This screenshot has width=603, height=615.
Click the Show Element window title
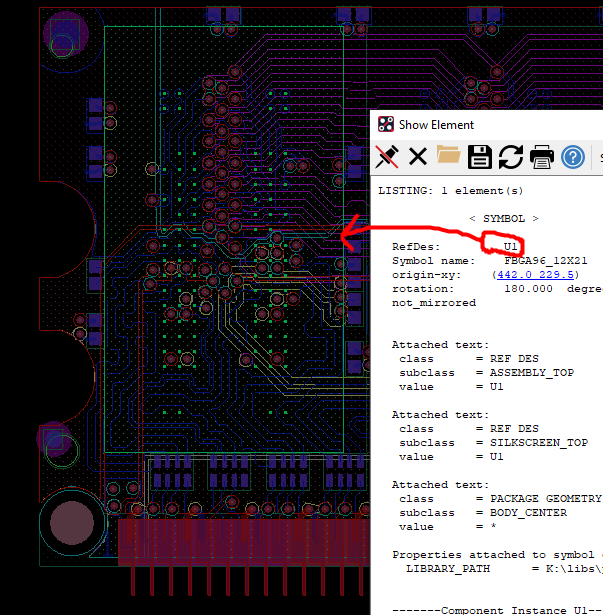point(436,125)
